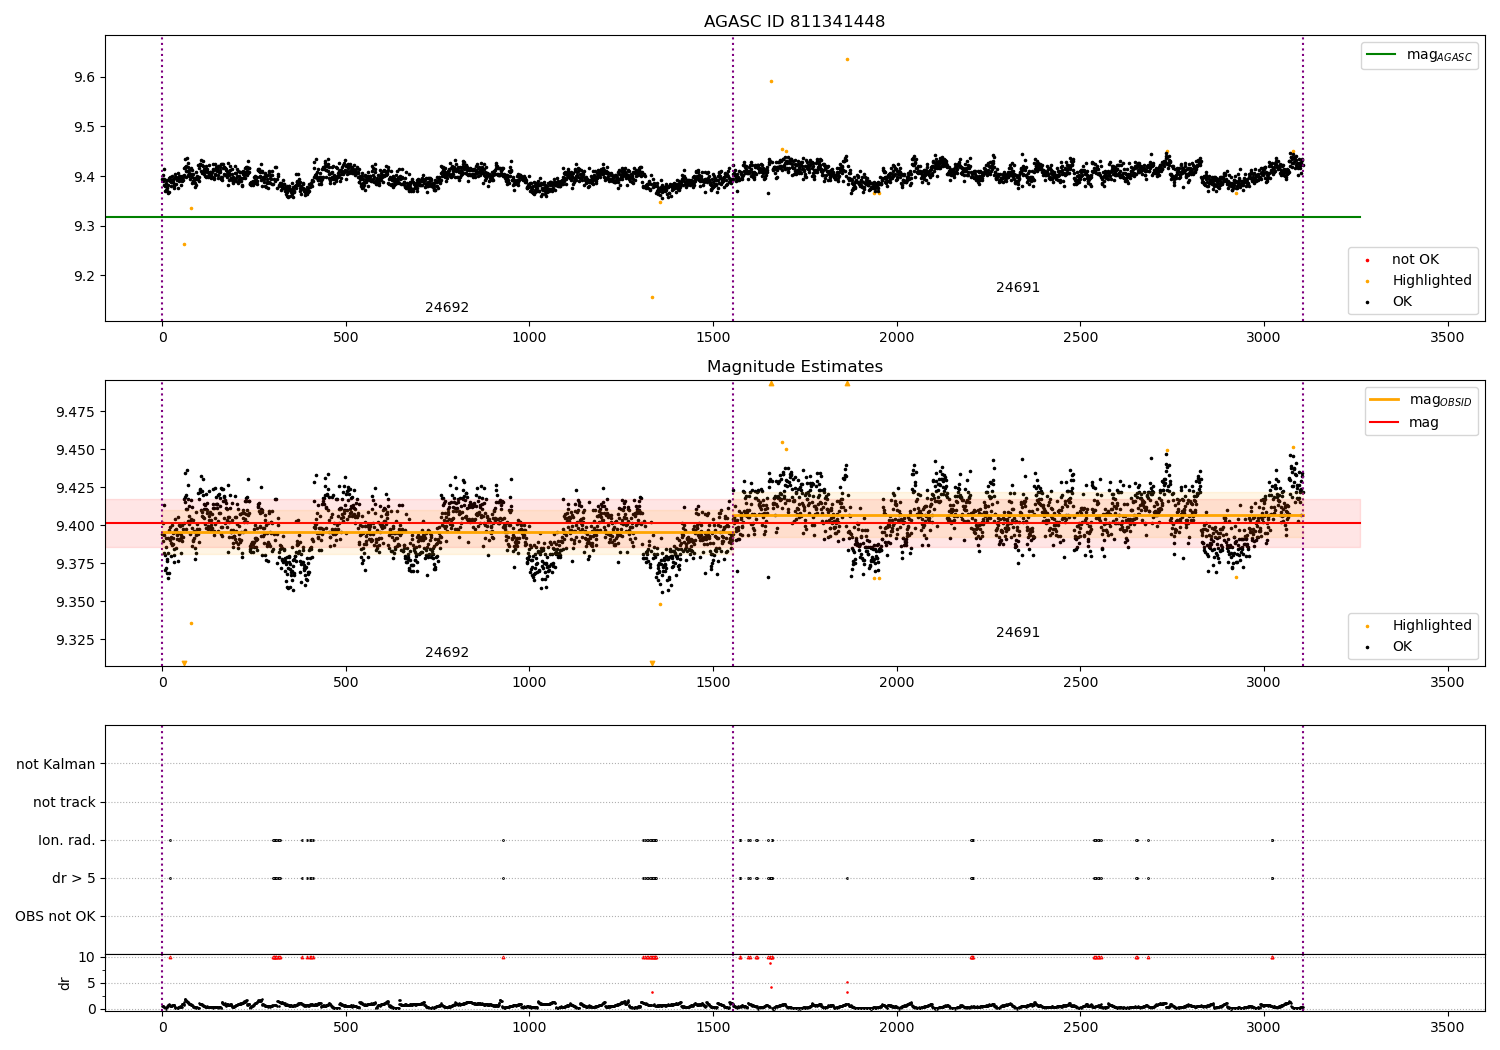
Task: Click the 9.475 y-axis tick label
Action: coord(76,412)
